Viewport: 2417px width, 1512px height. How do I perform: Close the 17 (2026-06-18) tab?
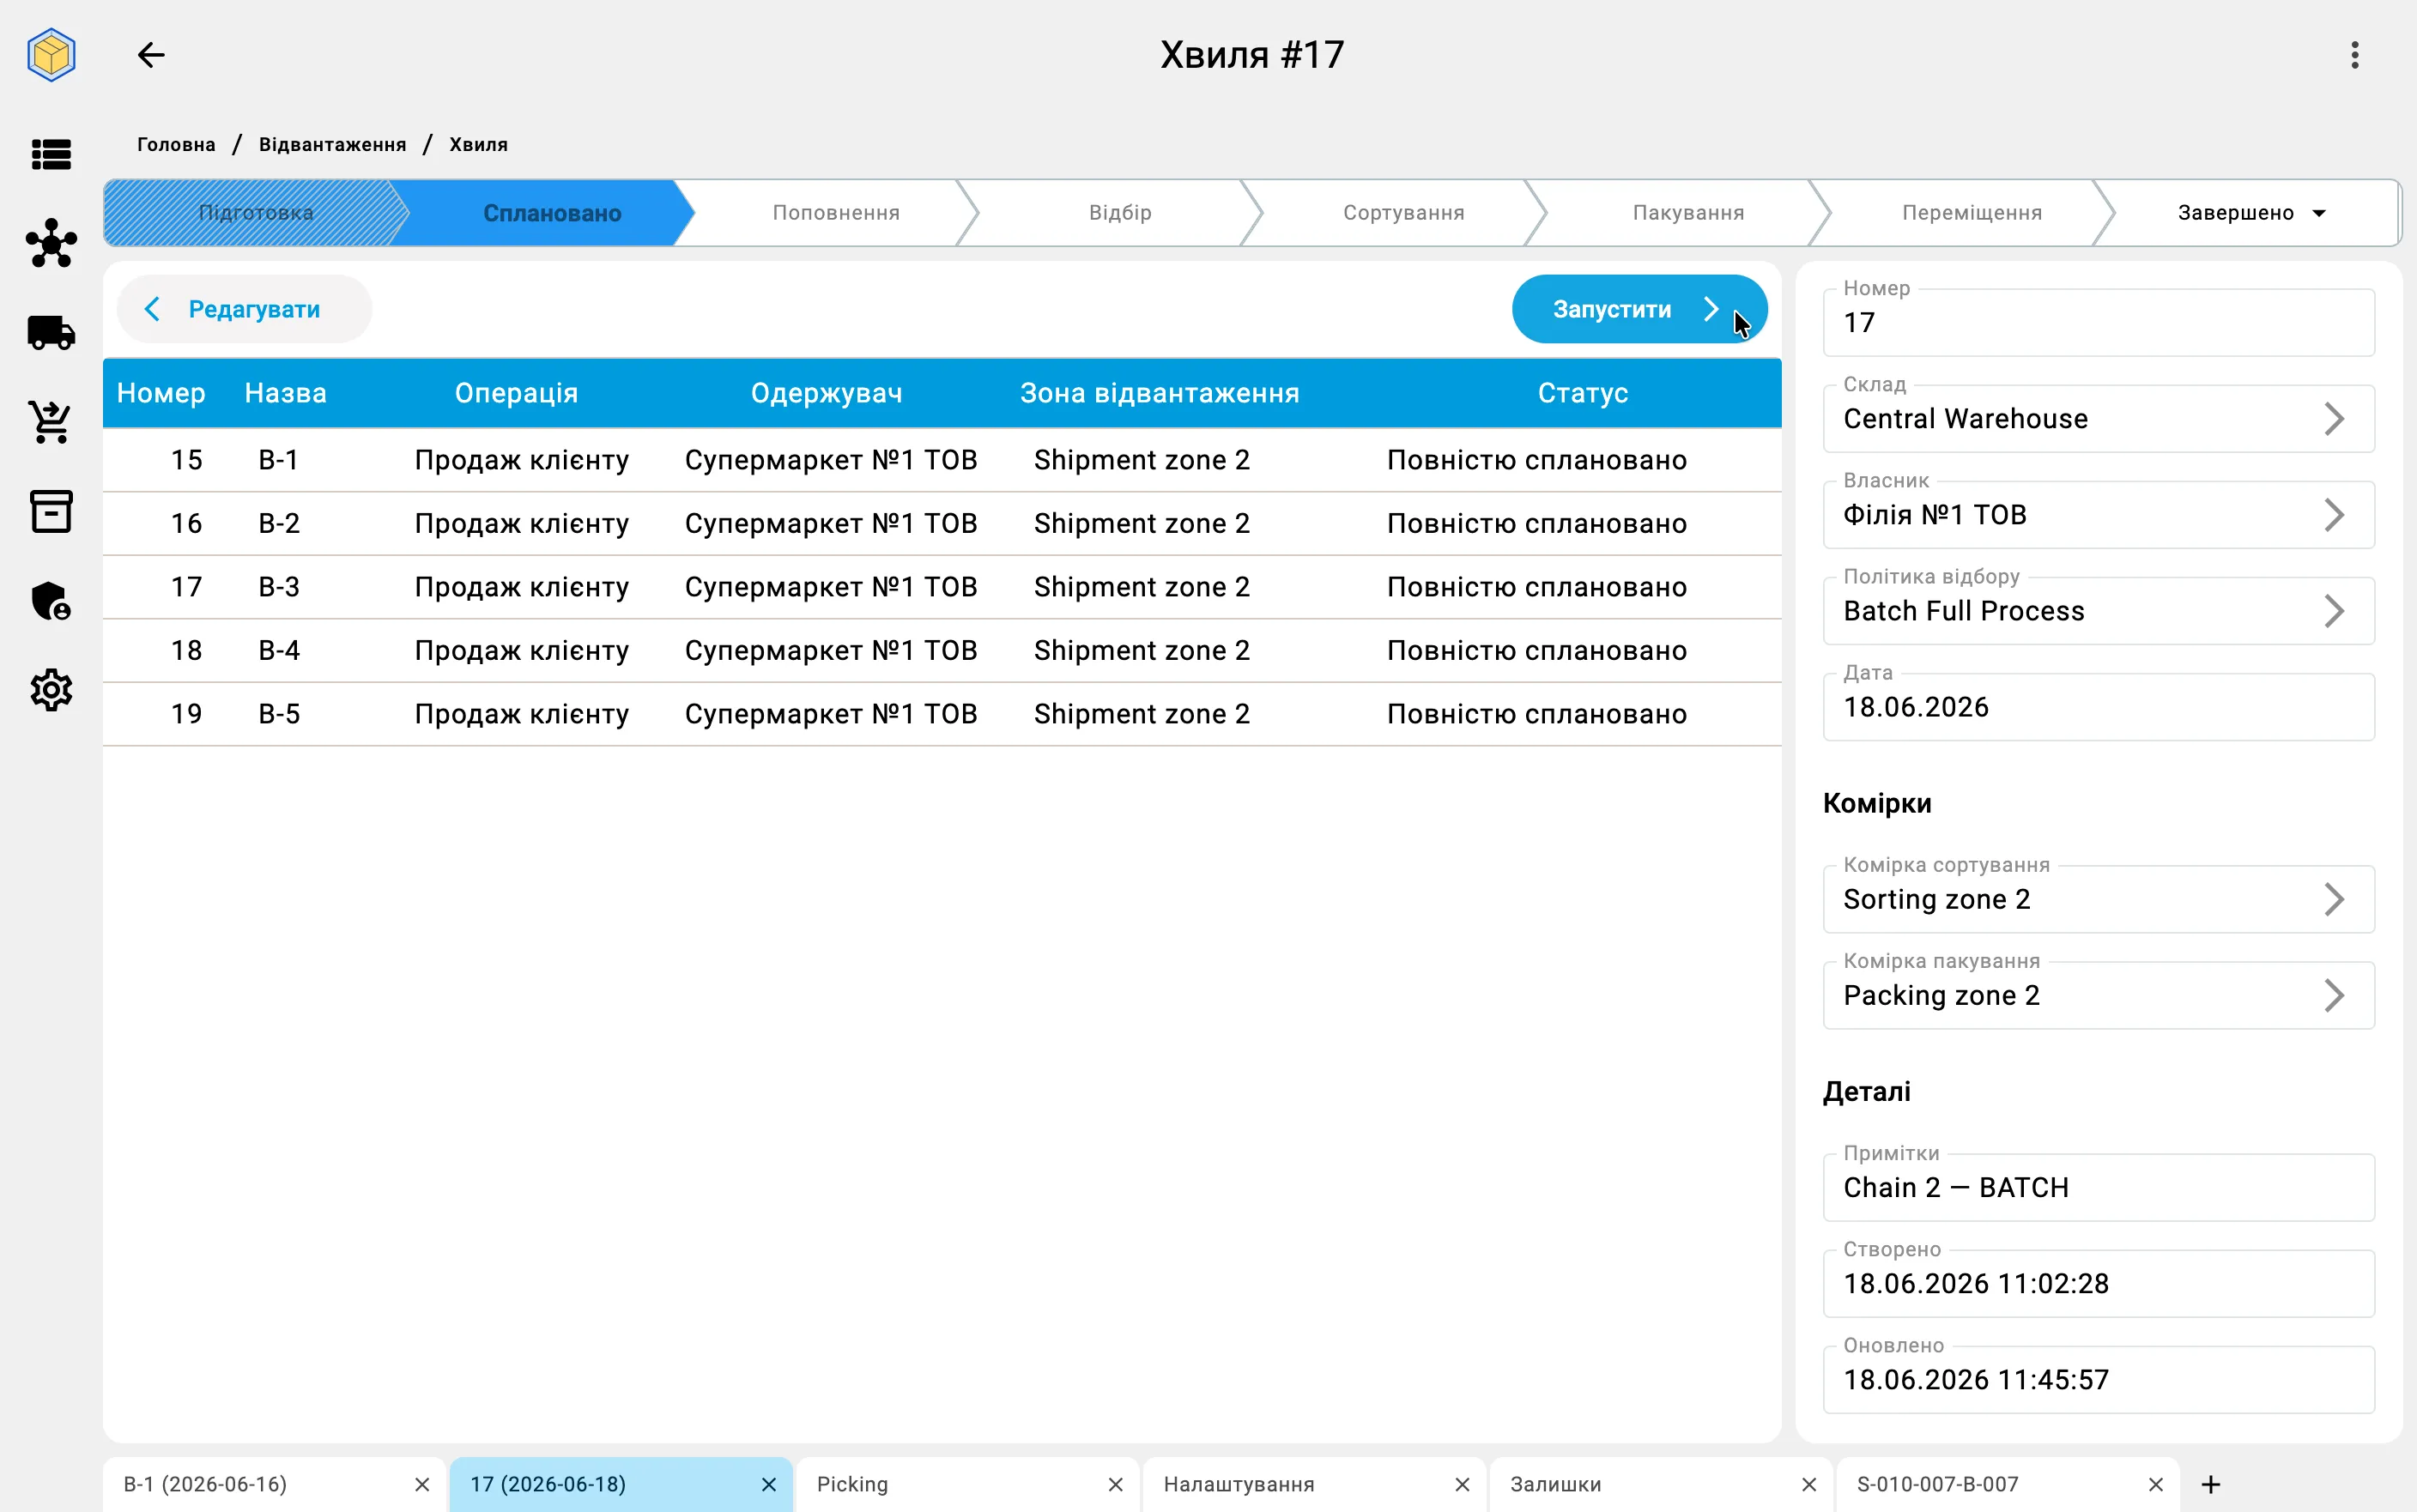point(769,1484)
